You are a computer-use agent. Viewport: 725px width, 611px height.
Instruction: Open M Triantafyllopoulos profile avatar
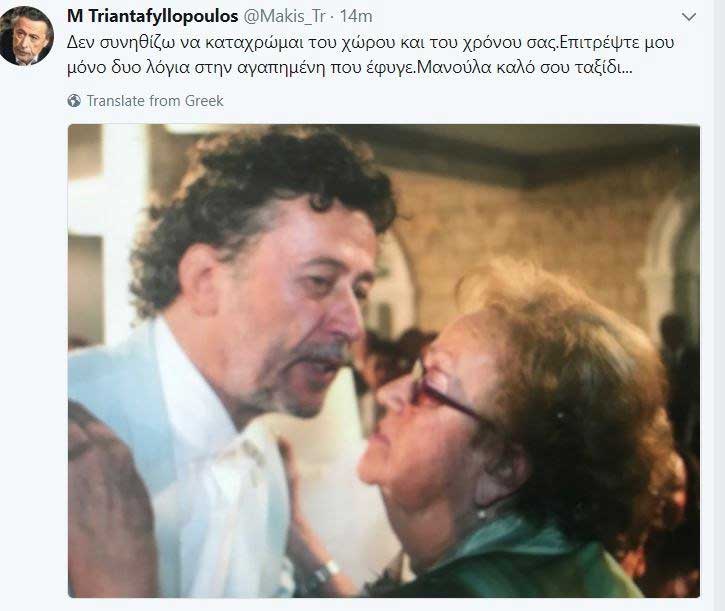tap(26, 36)
